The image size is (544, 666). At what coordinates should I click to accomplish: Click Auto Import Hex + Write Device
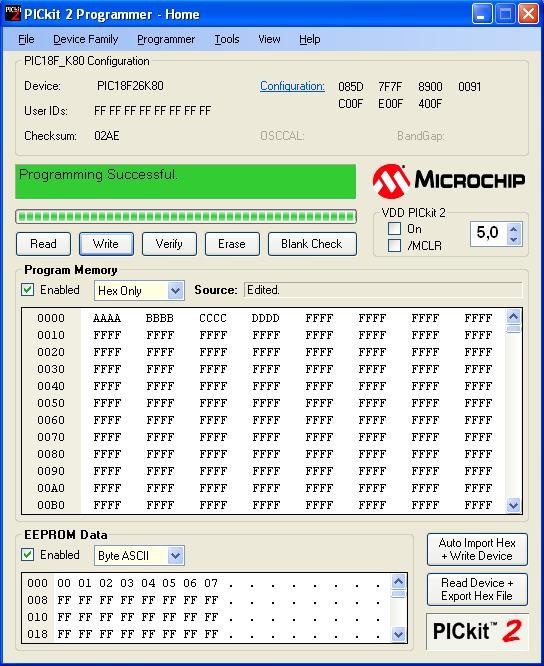(x=477, y=550)
